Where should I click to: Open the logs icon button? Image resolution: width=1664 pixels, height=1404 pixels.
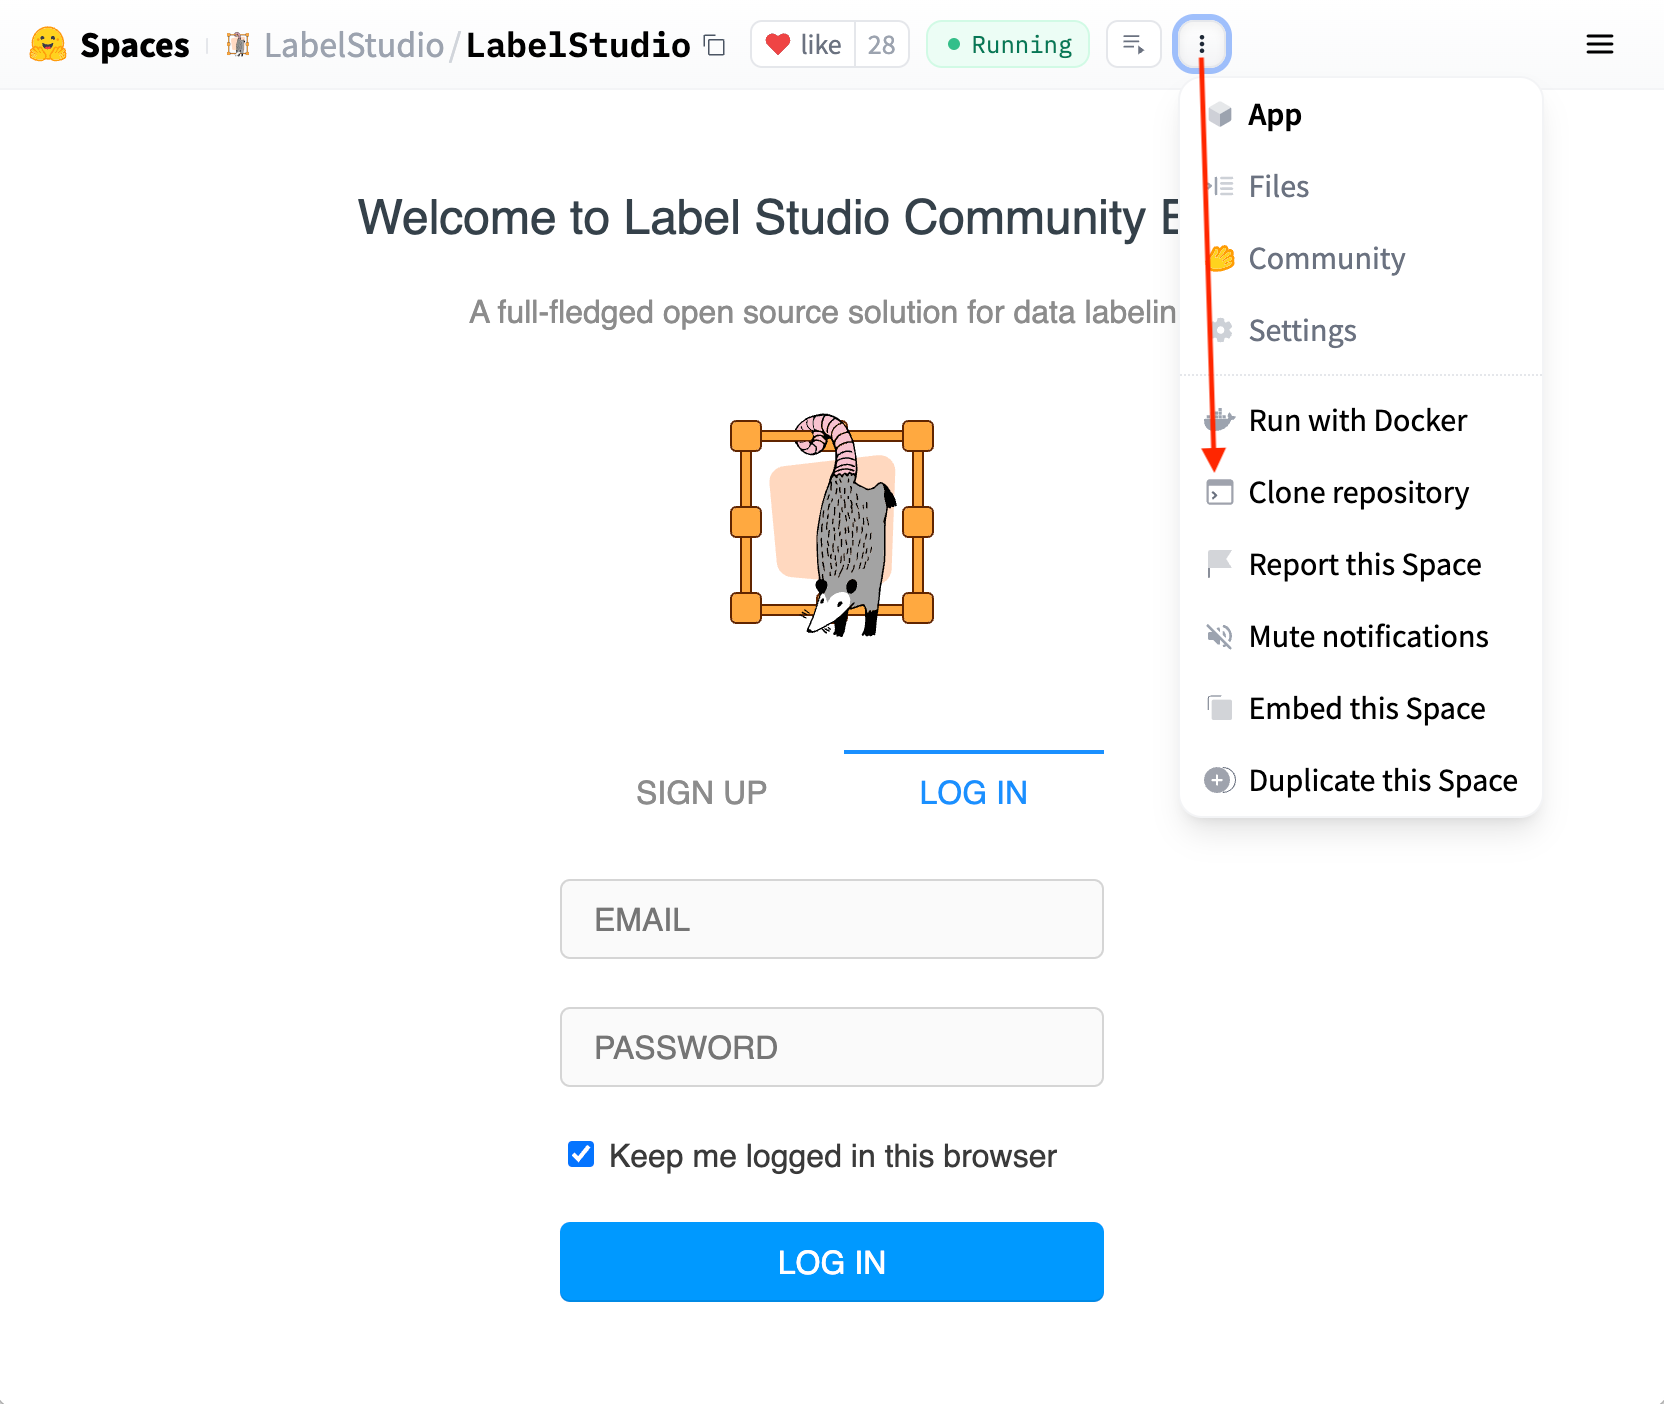pyautogui.click(x=1134, y=44)
